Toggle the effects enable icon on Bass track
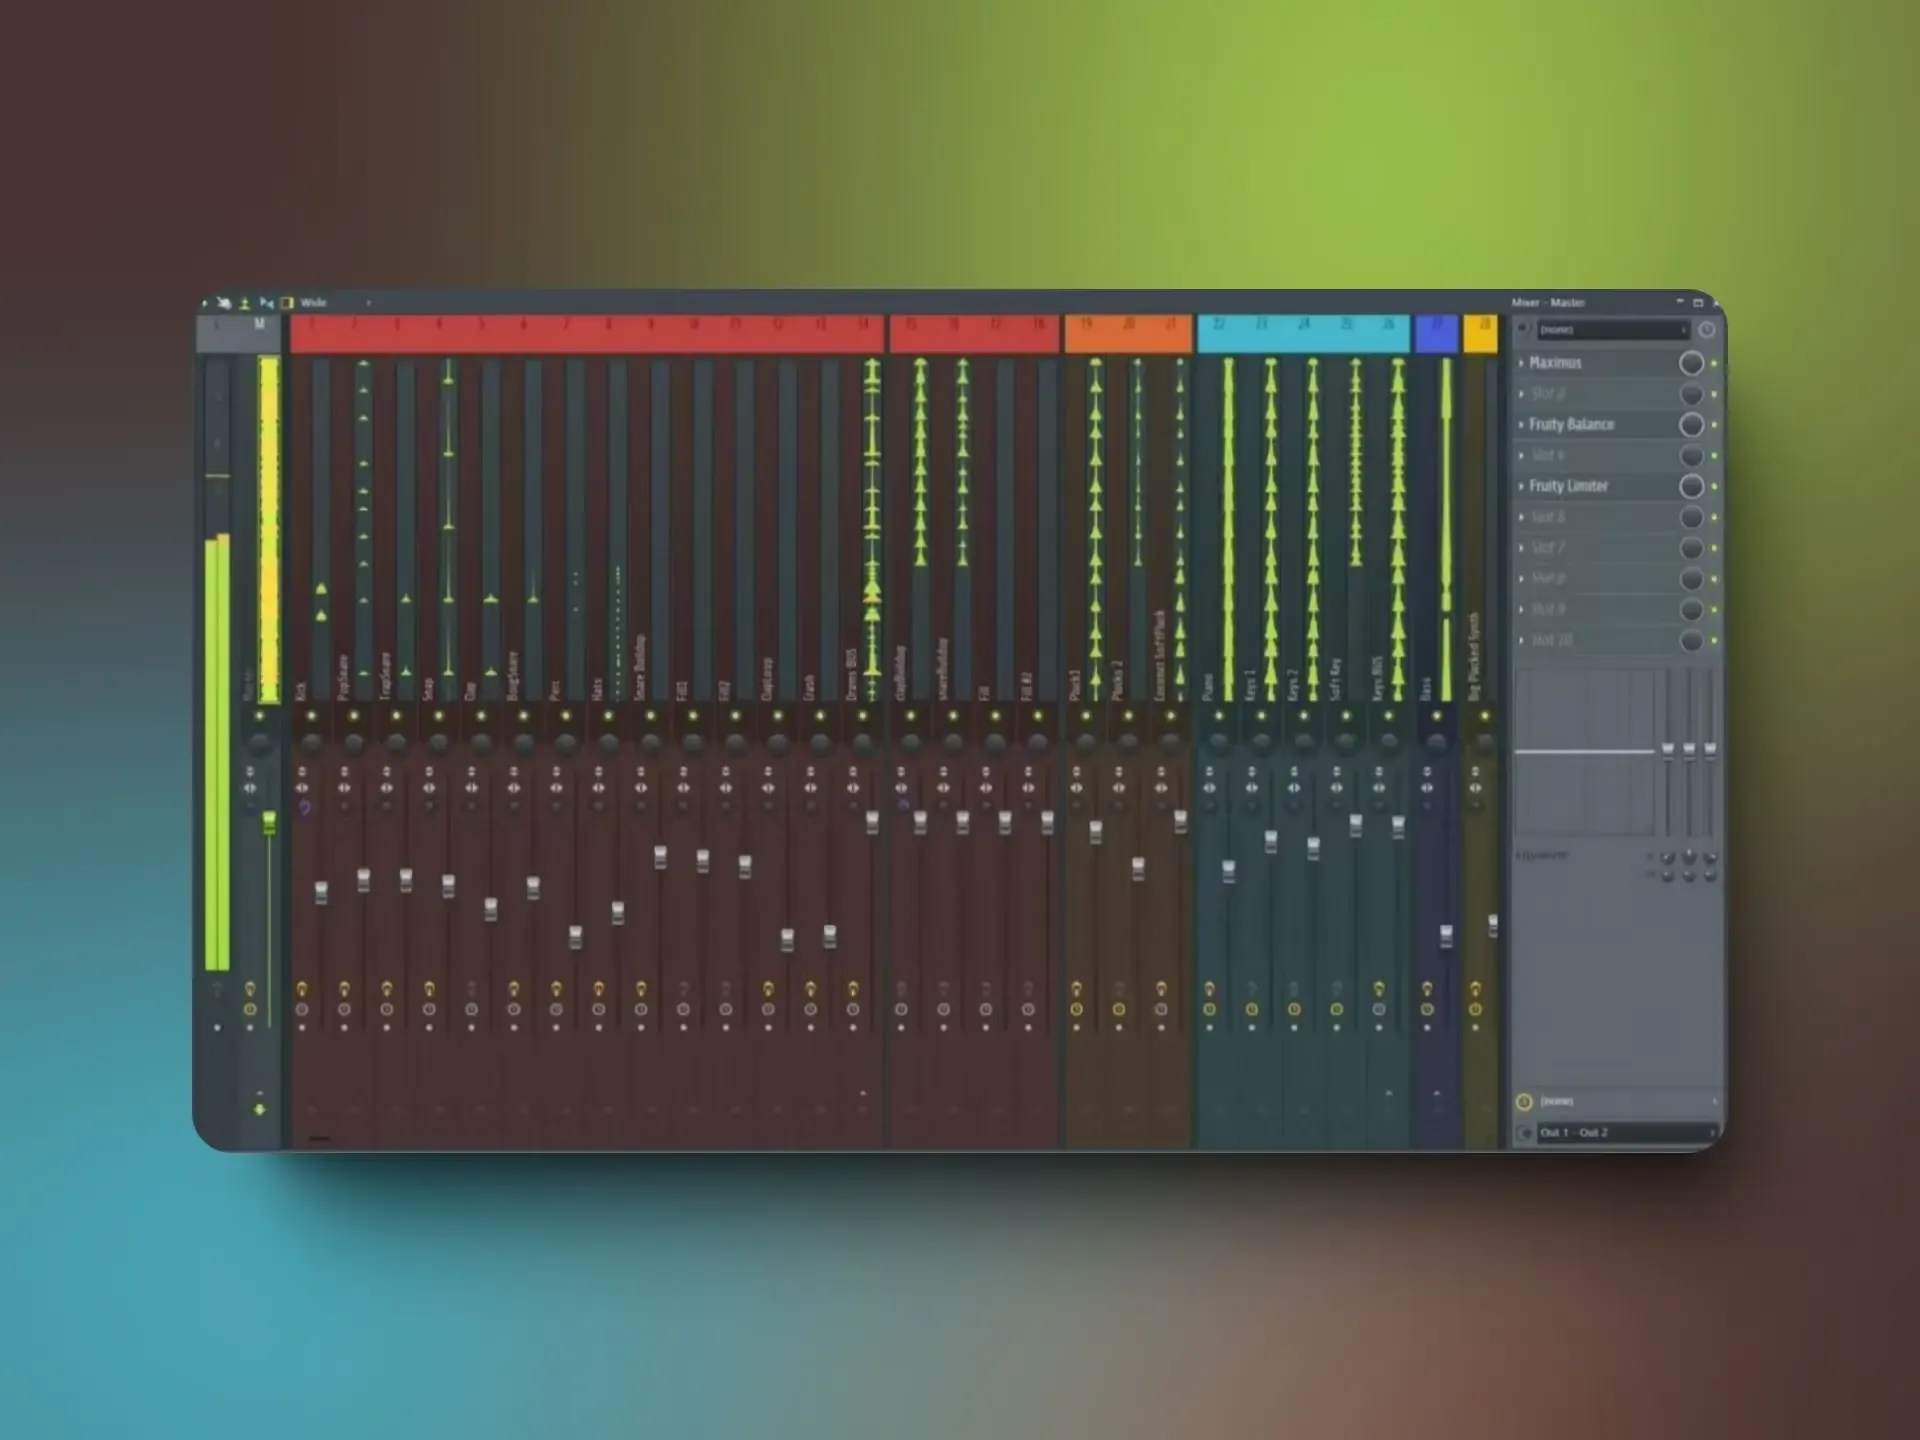 1427,989
